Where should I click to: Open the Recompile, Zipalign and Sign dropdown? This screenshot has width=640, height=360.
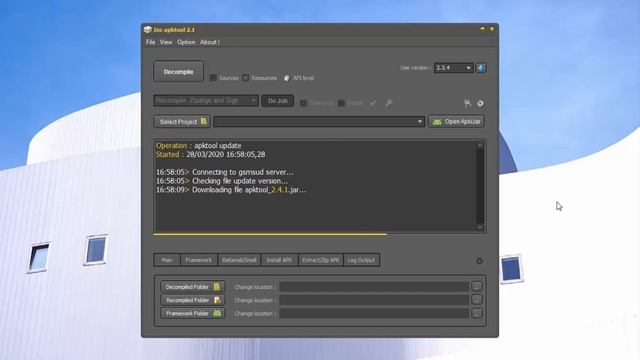point(206,100)
